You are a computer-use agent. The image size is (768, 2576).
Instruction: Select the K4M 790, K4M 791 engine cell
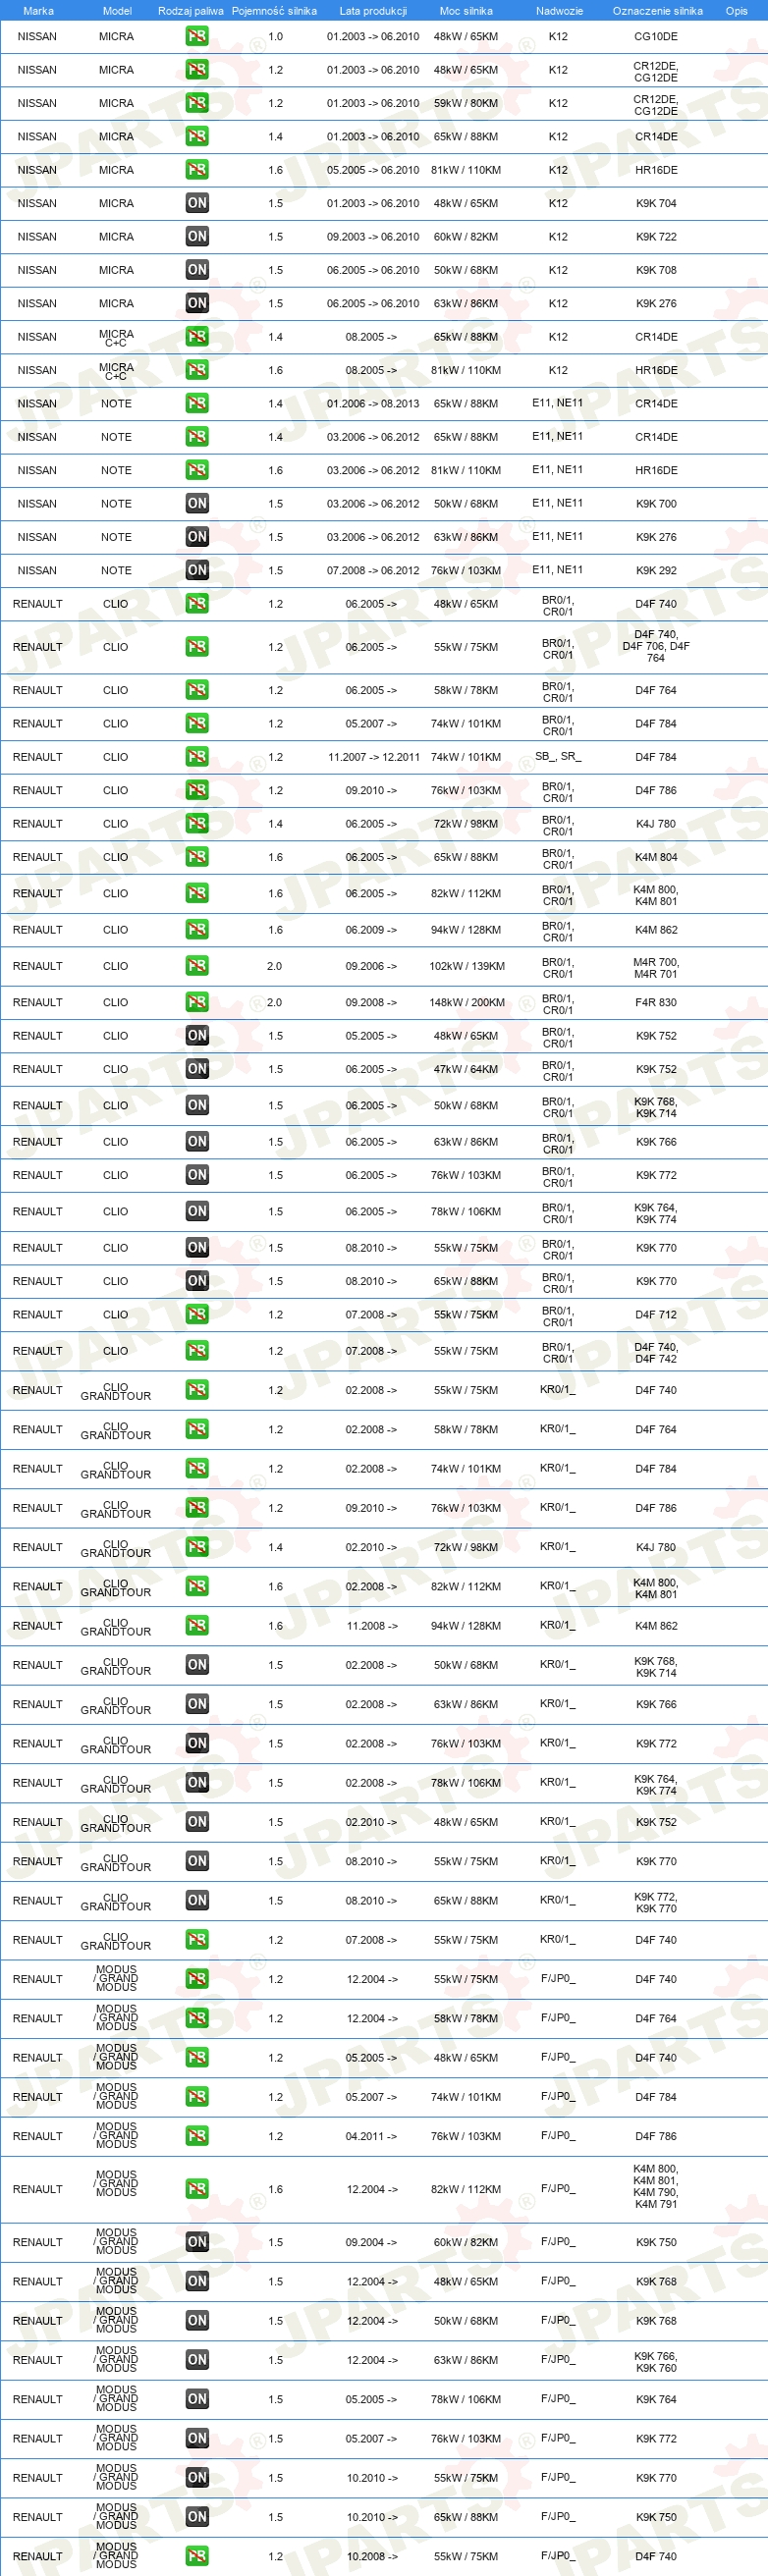(x=656, y=2189)
